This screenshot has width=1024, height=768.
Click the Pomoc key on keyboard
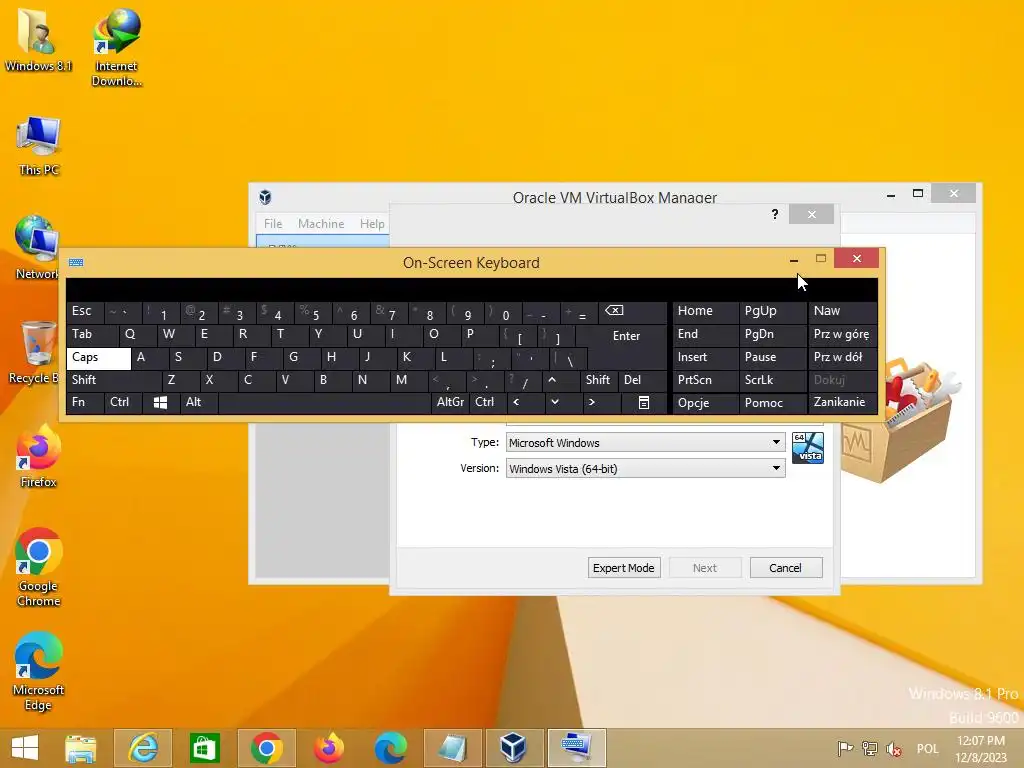tap(773, 403)
